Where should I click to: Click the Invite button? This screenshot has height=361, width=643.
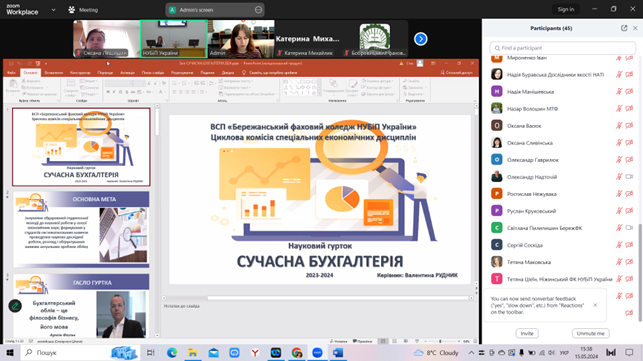pos(527,334)
